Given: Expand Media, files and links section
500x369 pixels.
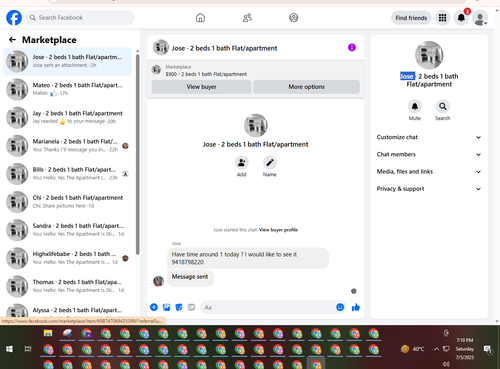Looking at the screenshot, I should coord(429,172).
